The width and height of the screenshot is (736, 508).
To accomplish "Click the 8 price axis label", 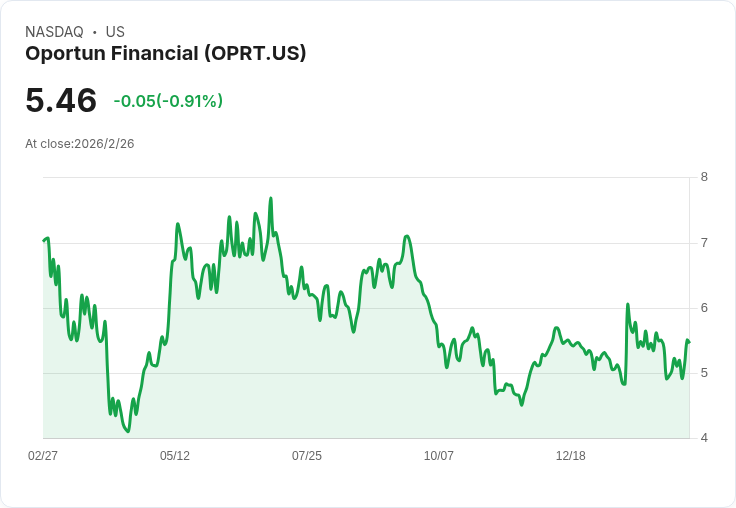I will (x=704, y=177).
